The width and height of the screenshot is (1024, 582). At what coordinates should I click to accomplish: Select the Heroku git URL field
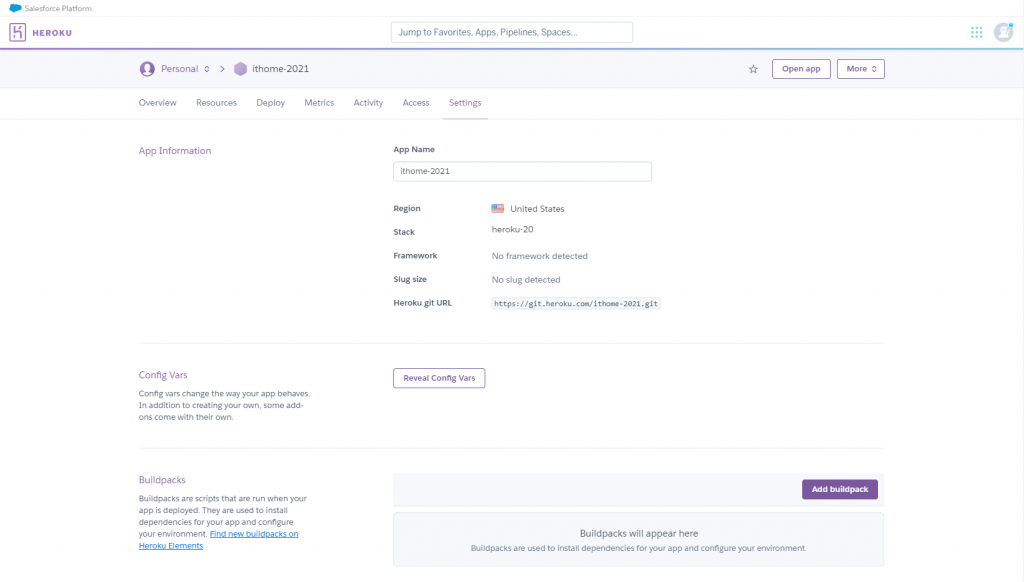pos(575,304)
